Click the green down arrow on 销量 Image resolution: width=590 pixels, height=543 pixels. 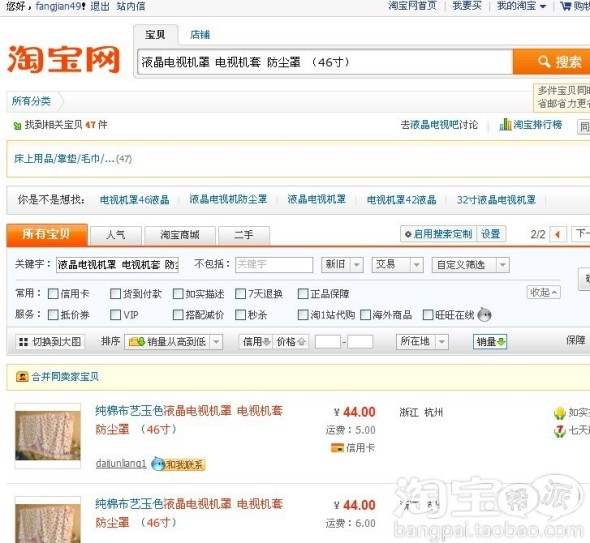point(501,342)
